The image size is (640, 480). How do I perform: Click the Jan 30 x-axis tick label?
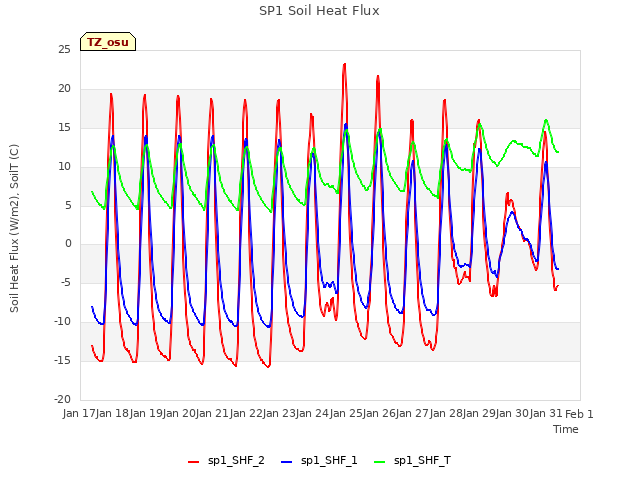[512, 414]
